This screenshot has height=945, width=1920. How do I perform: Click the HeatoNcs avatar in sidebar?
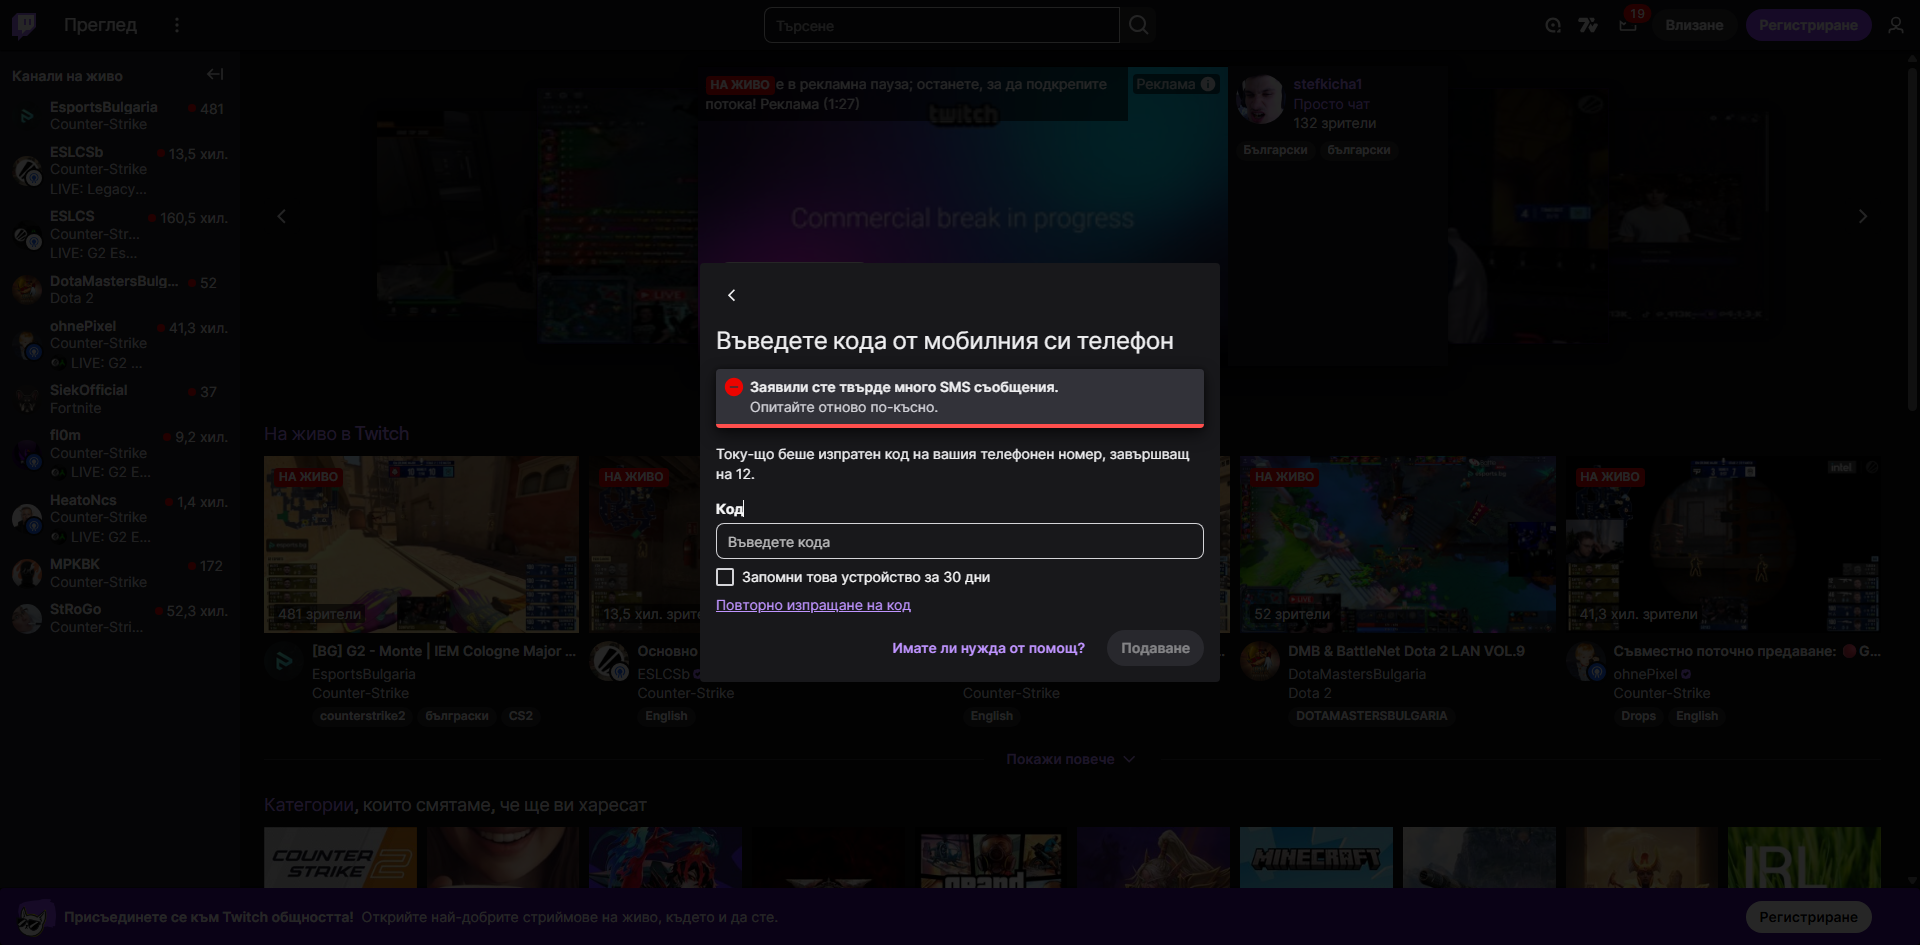[27, 518]
